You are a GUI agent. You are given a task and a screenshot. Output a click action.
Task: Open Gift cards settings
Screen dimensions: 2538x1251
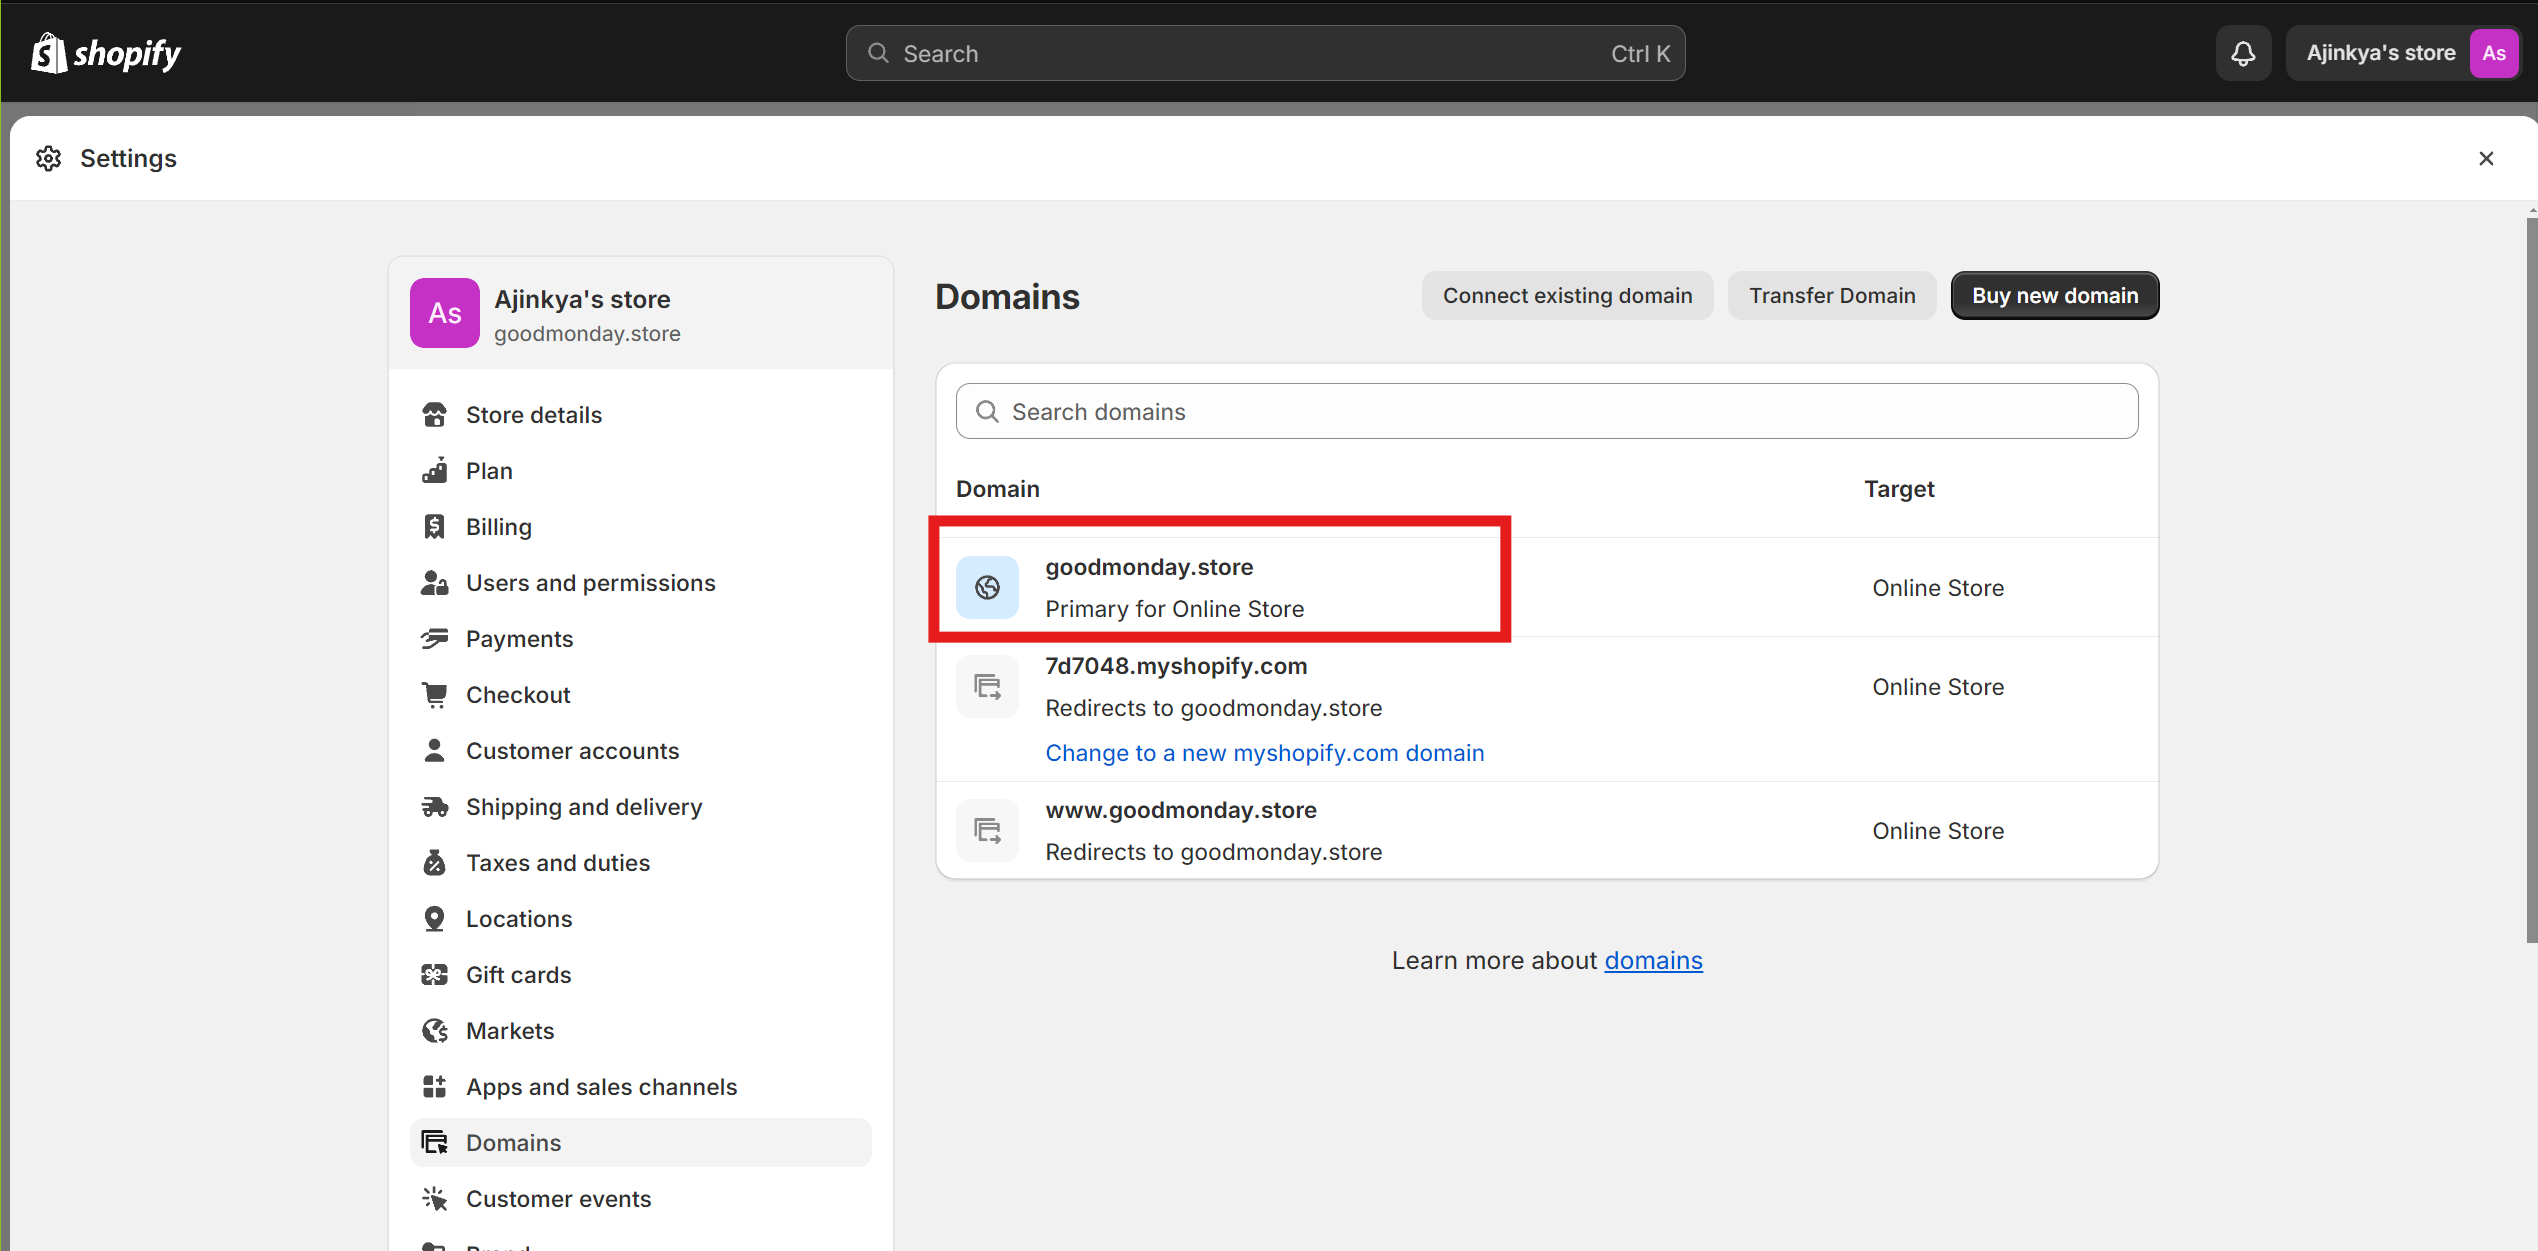coord(640,975)
